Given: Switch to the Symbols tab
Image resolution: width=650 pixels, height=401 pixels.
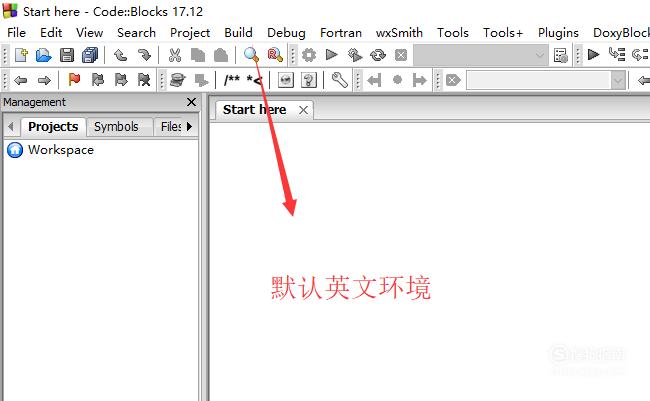Looking at the screenshot, I should click(x=116, y=126).
